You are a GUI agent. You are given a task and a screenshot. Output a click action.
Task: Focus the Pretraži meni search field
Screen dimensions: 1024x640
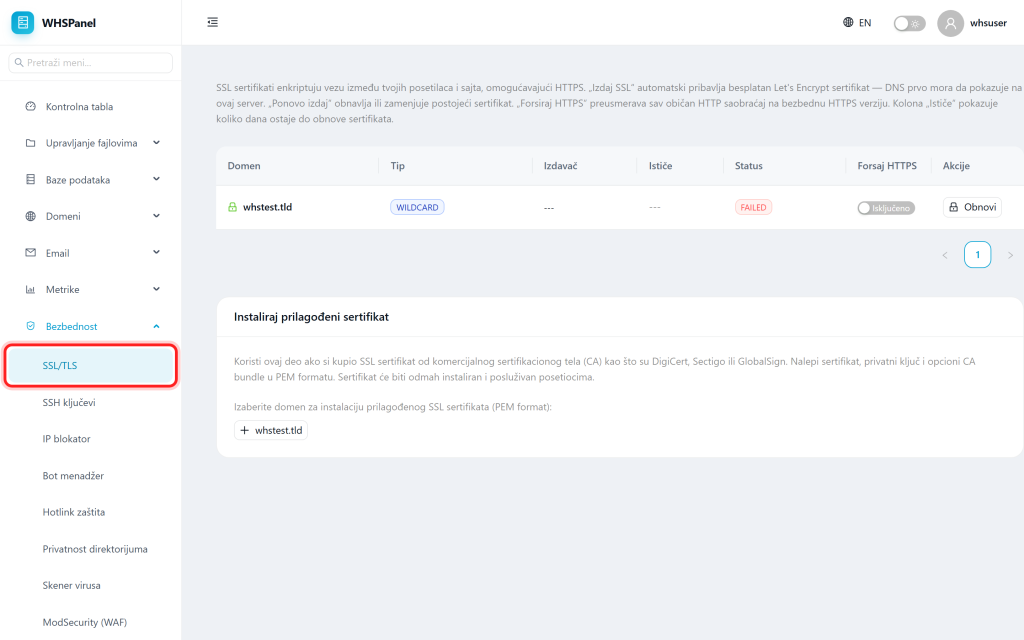(x=91, y=63)
